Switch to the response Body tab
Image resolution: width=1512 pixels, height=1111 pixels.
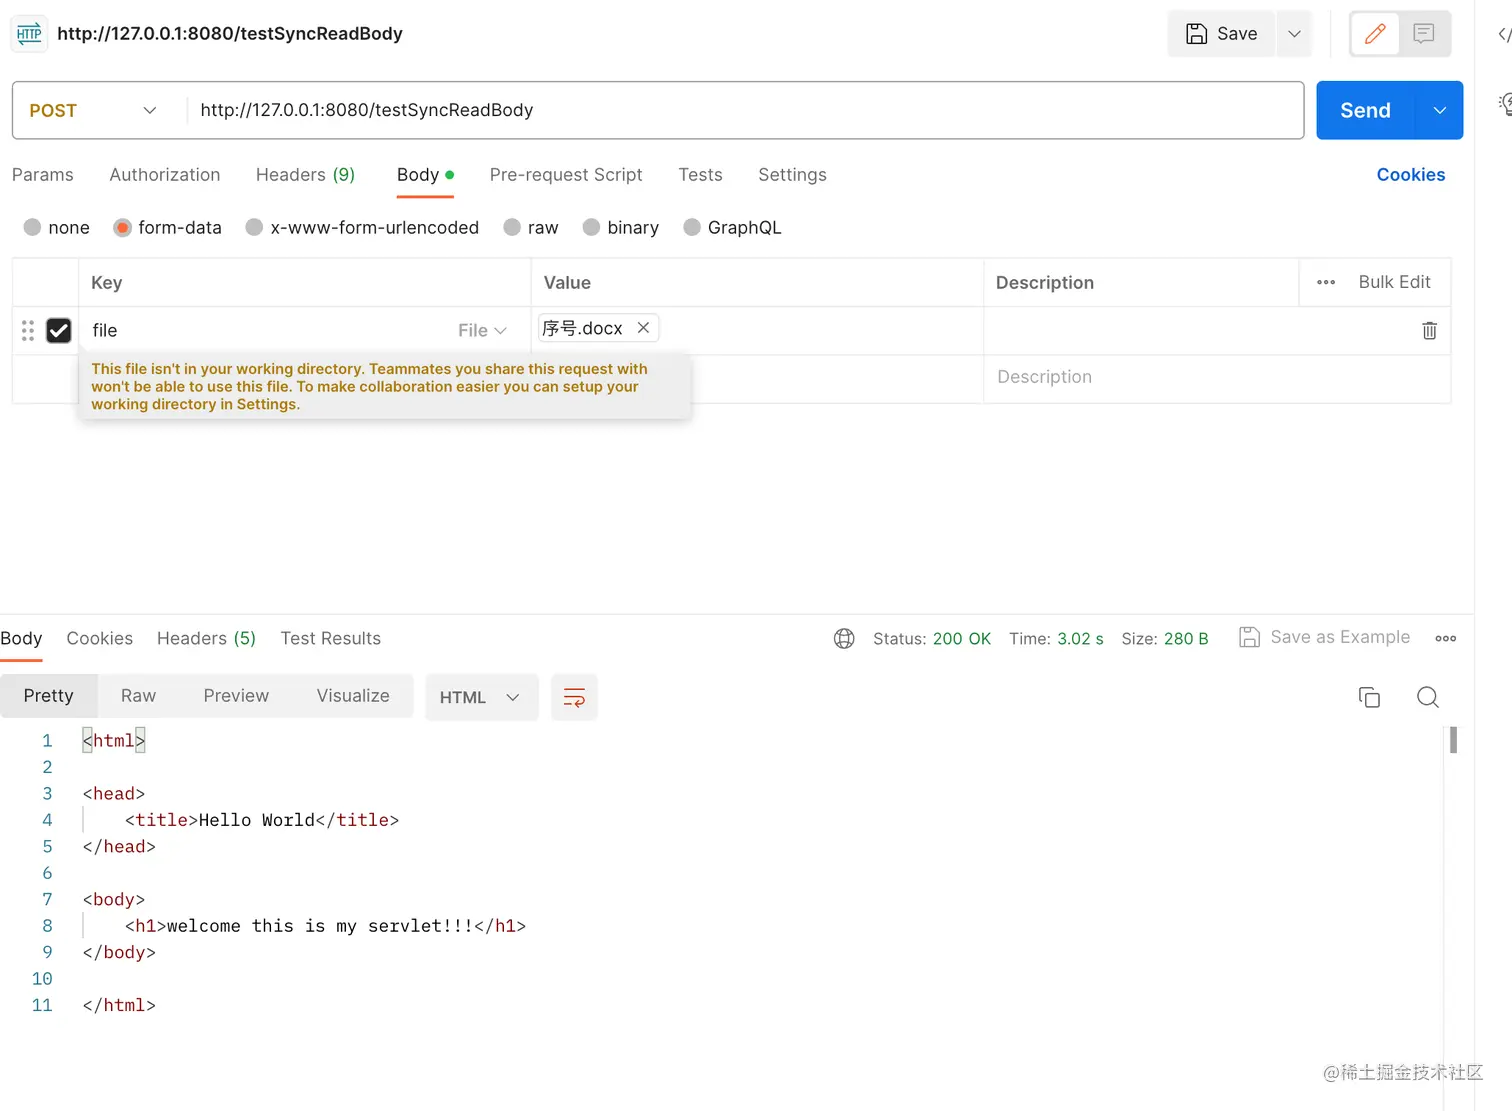pos(21,638)
